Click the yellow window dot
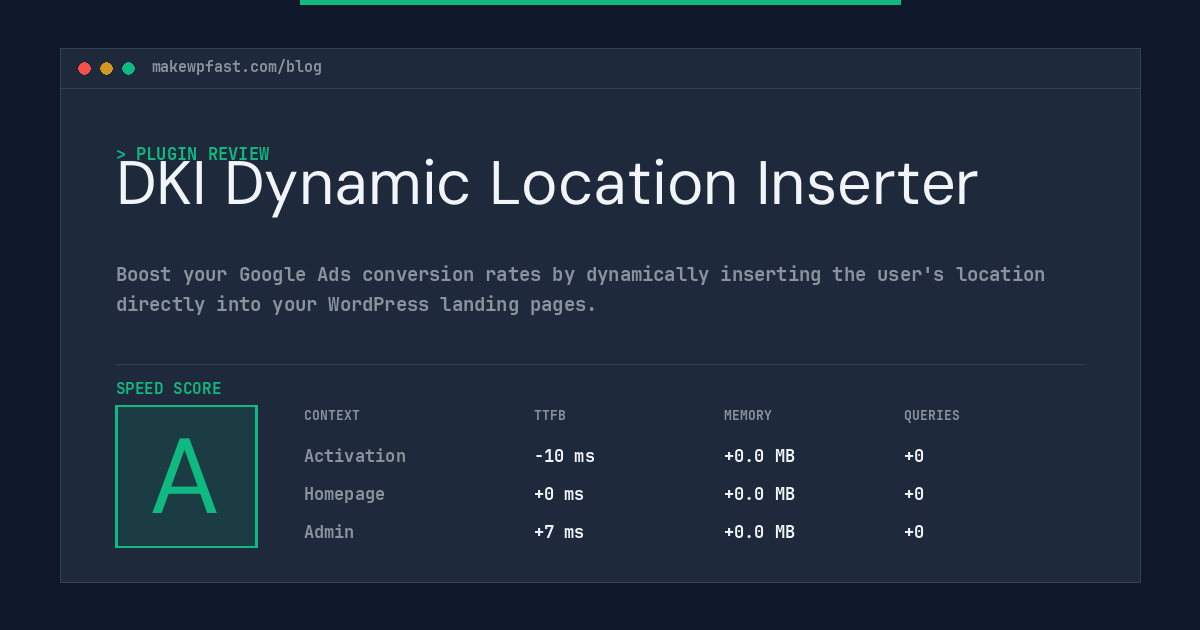 [106, 68]
